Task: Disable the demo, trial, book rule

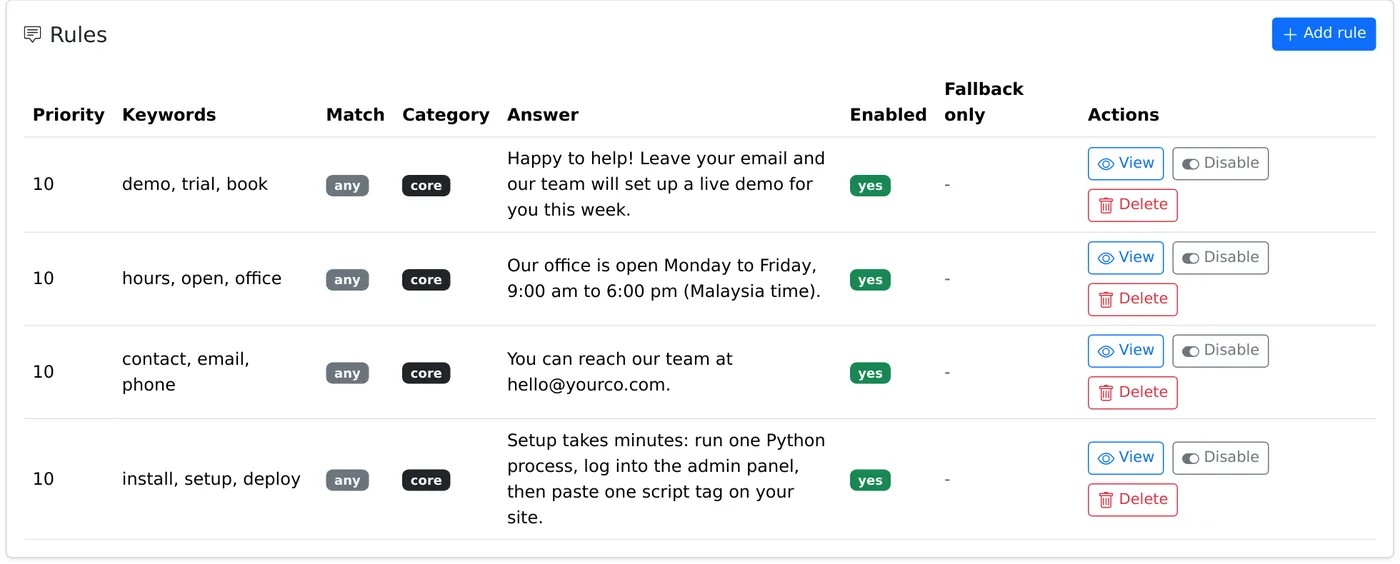Action: pos(1220,164)
